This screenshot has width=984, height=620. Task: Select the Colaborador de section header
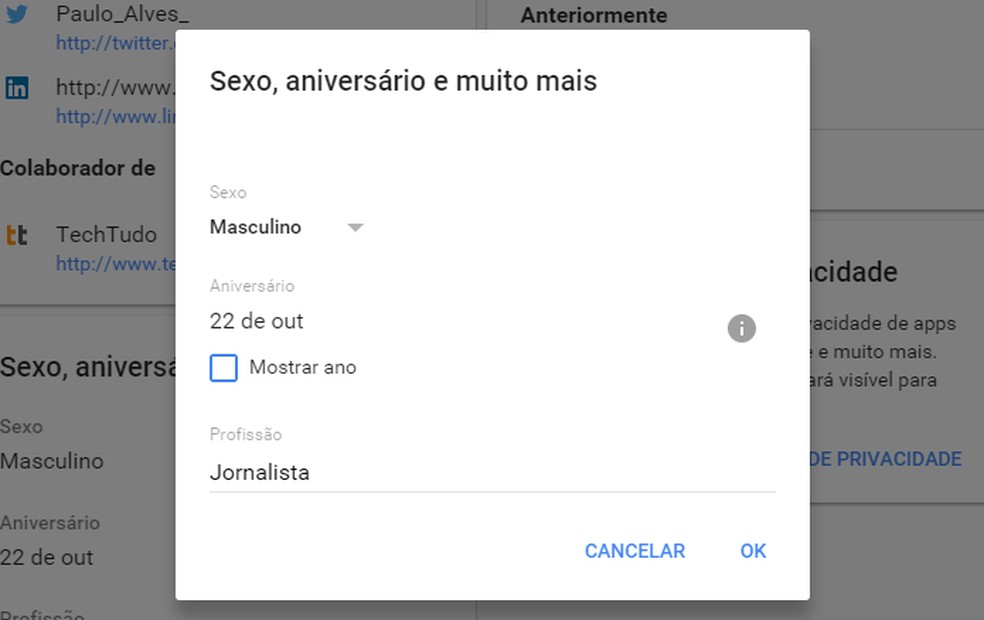[x=78, y=168]
